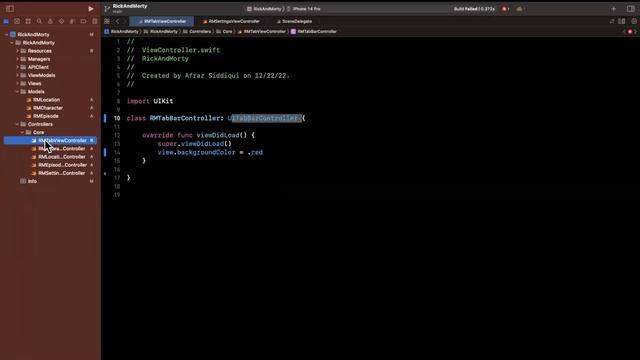Open RMSettin...Controller file

pos(62,173)
